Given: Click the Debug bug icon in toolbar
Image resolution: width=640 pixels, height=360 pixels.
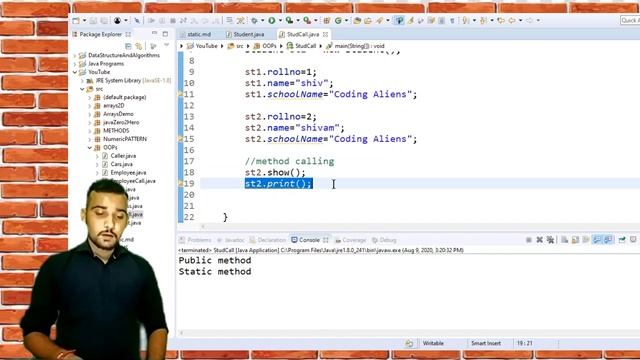Looking at the screenshot, I should coord(254,20).
